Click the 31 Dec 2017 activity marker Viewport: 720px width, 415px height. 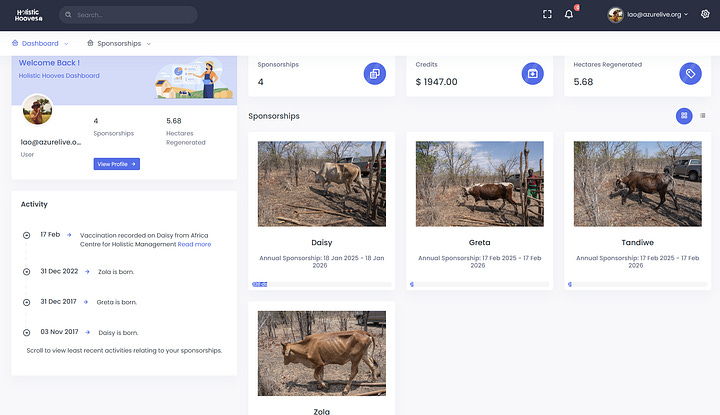click(27, 302)
